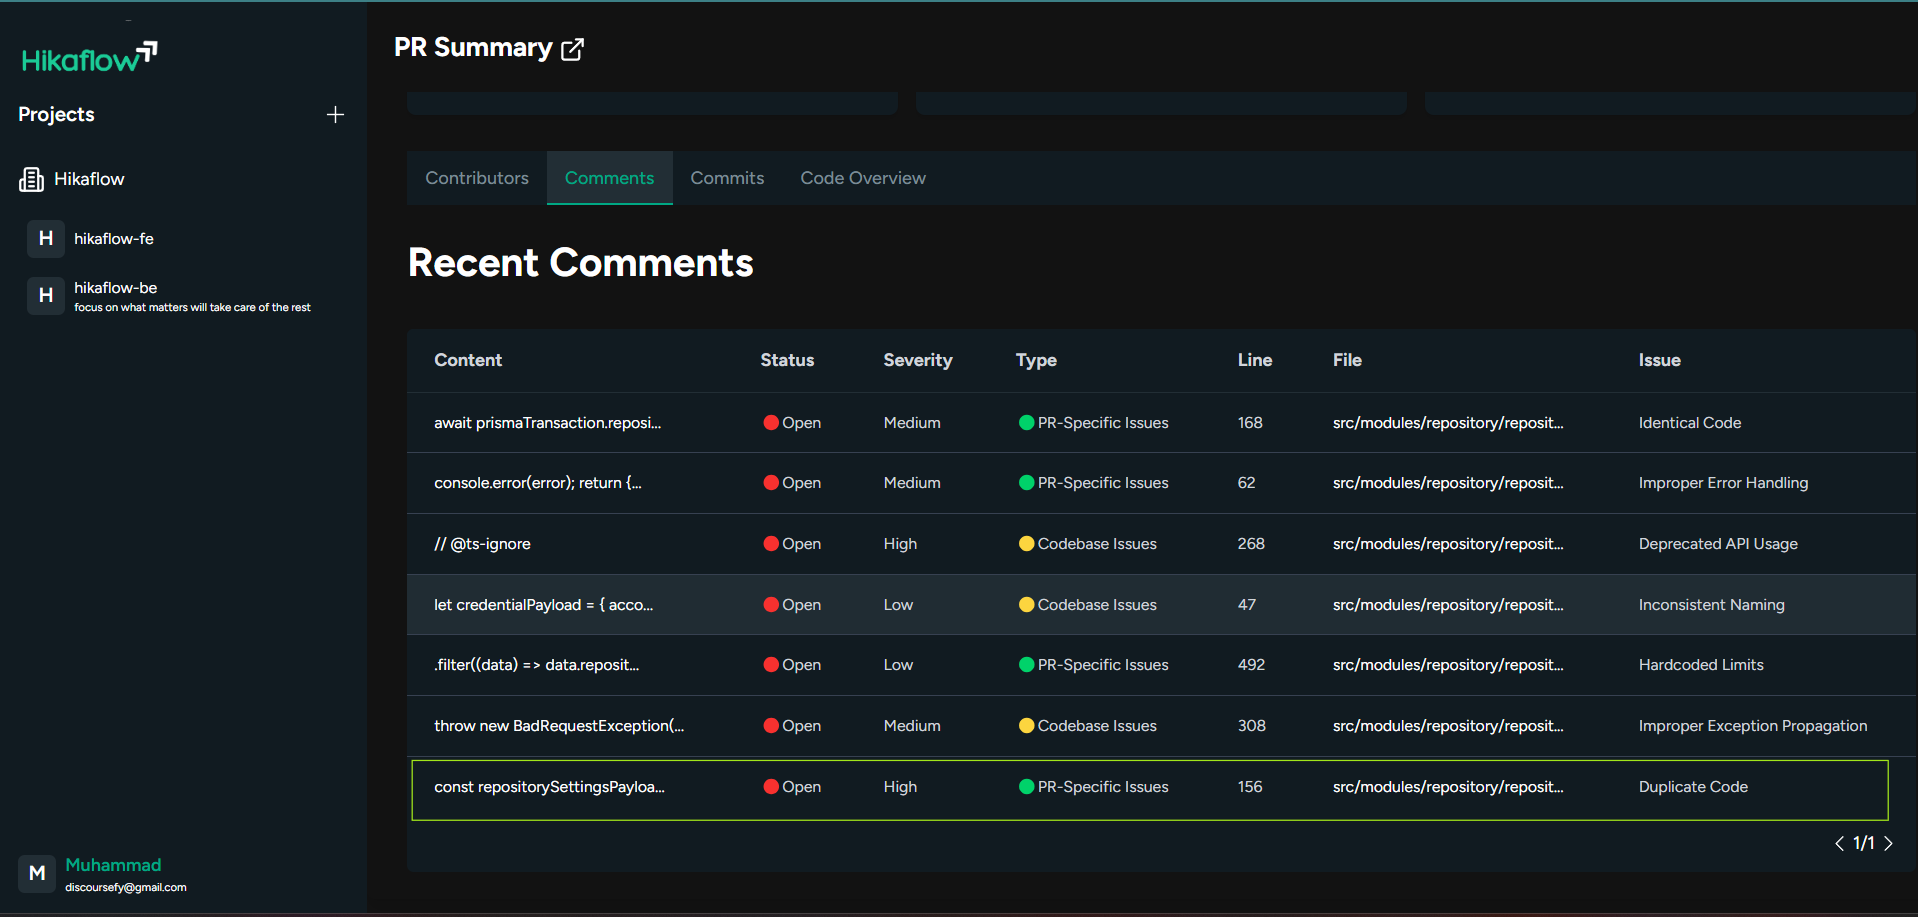Open the Code Overview tab
Viewport: 1918px width, 917px height.
point(862,178)
